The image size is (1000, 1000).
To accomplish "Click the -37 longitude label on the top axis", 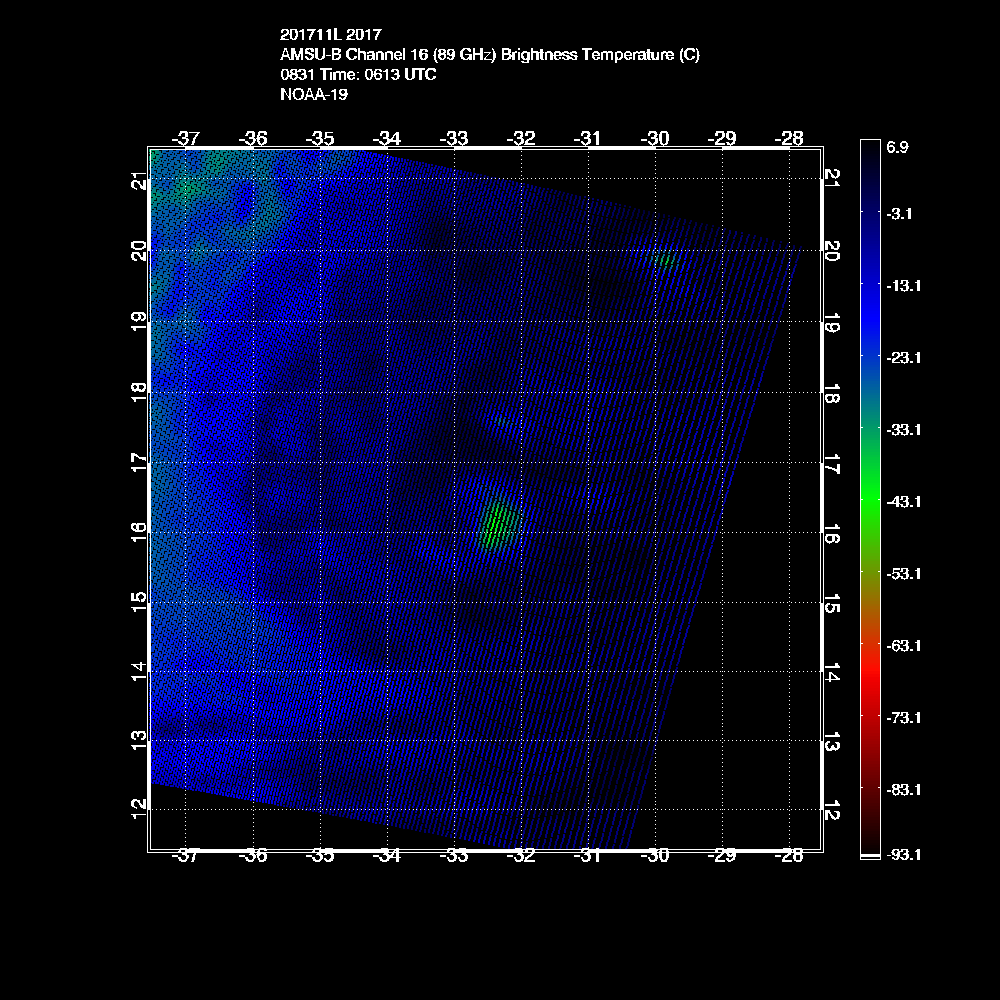I will pos(187,138).
